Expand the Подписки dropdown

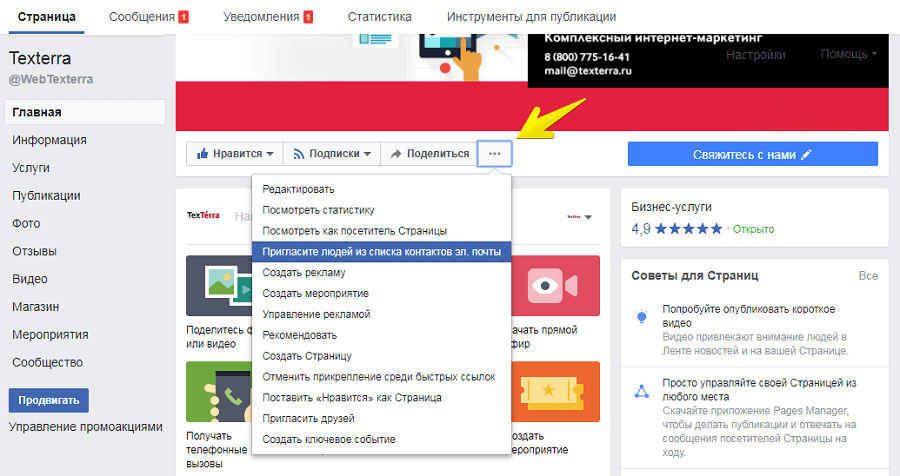(x=367, y=154)
